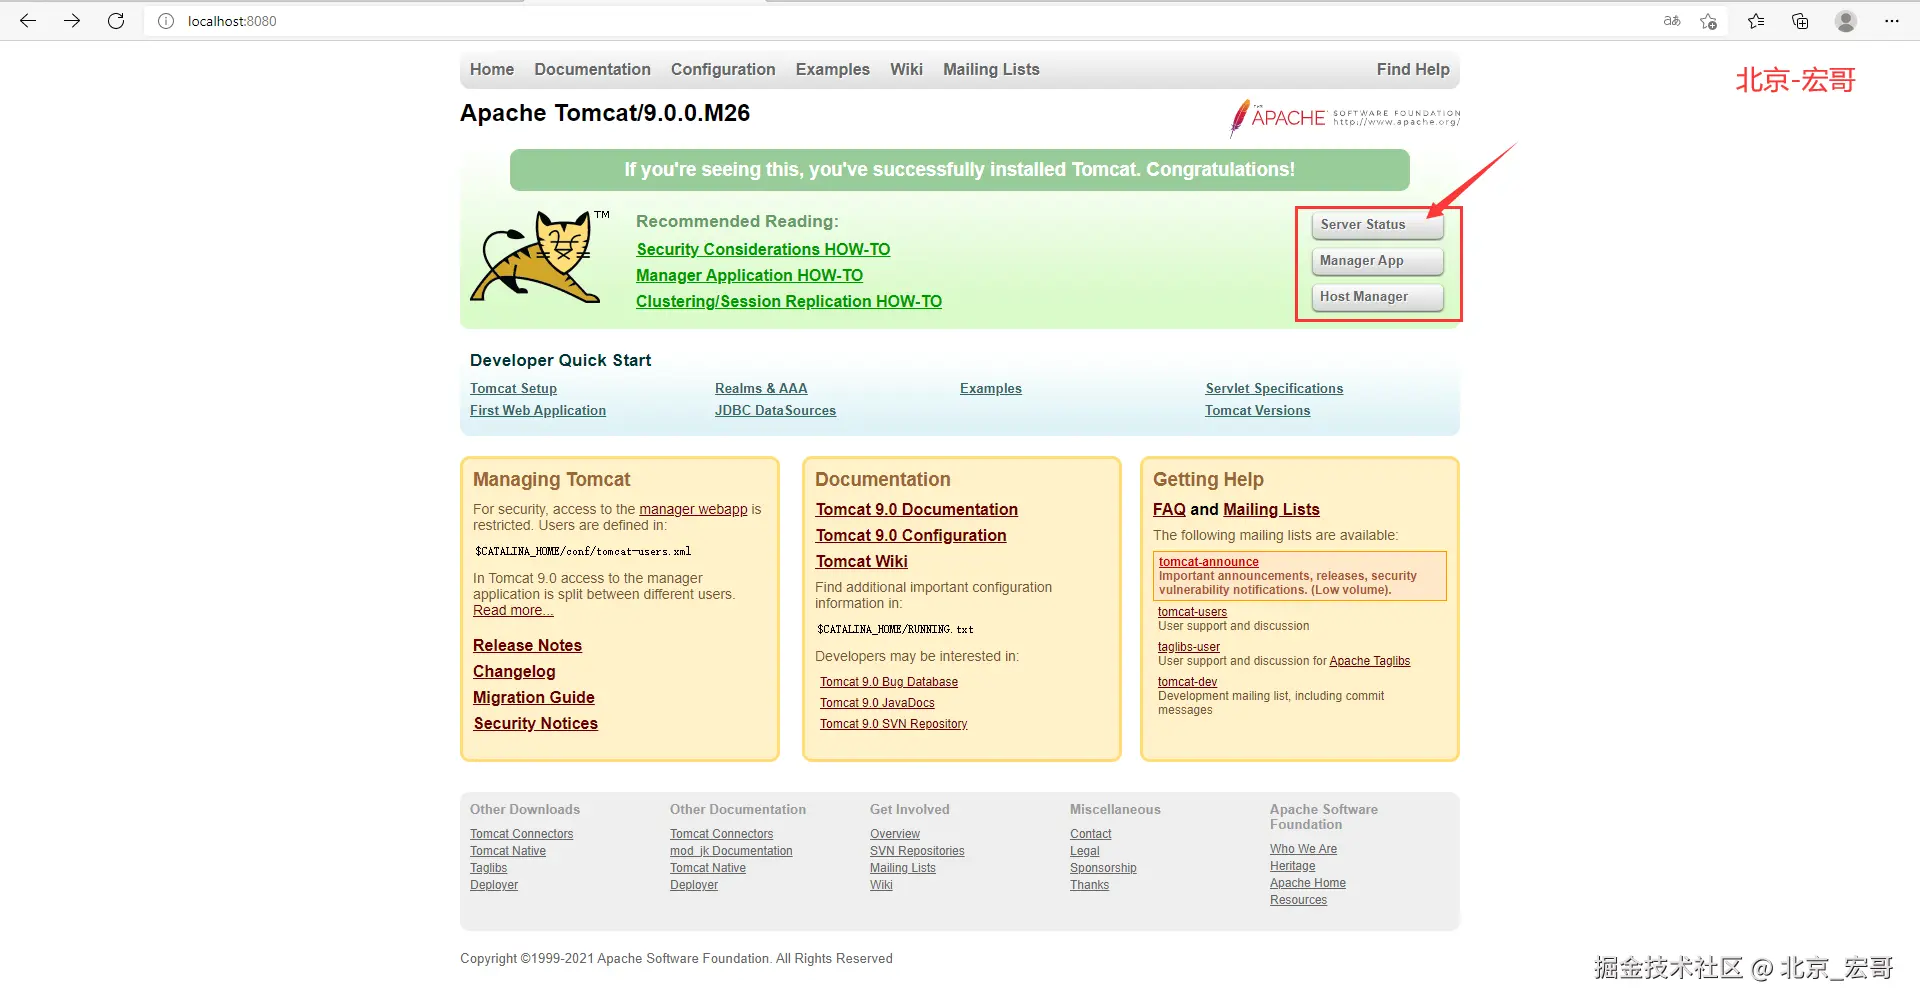Open the translate page icon
This screenshot has height=1008, width=1920.
[1672, 21]
